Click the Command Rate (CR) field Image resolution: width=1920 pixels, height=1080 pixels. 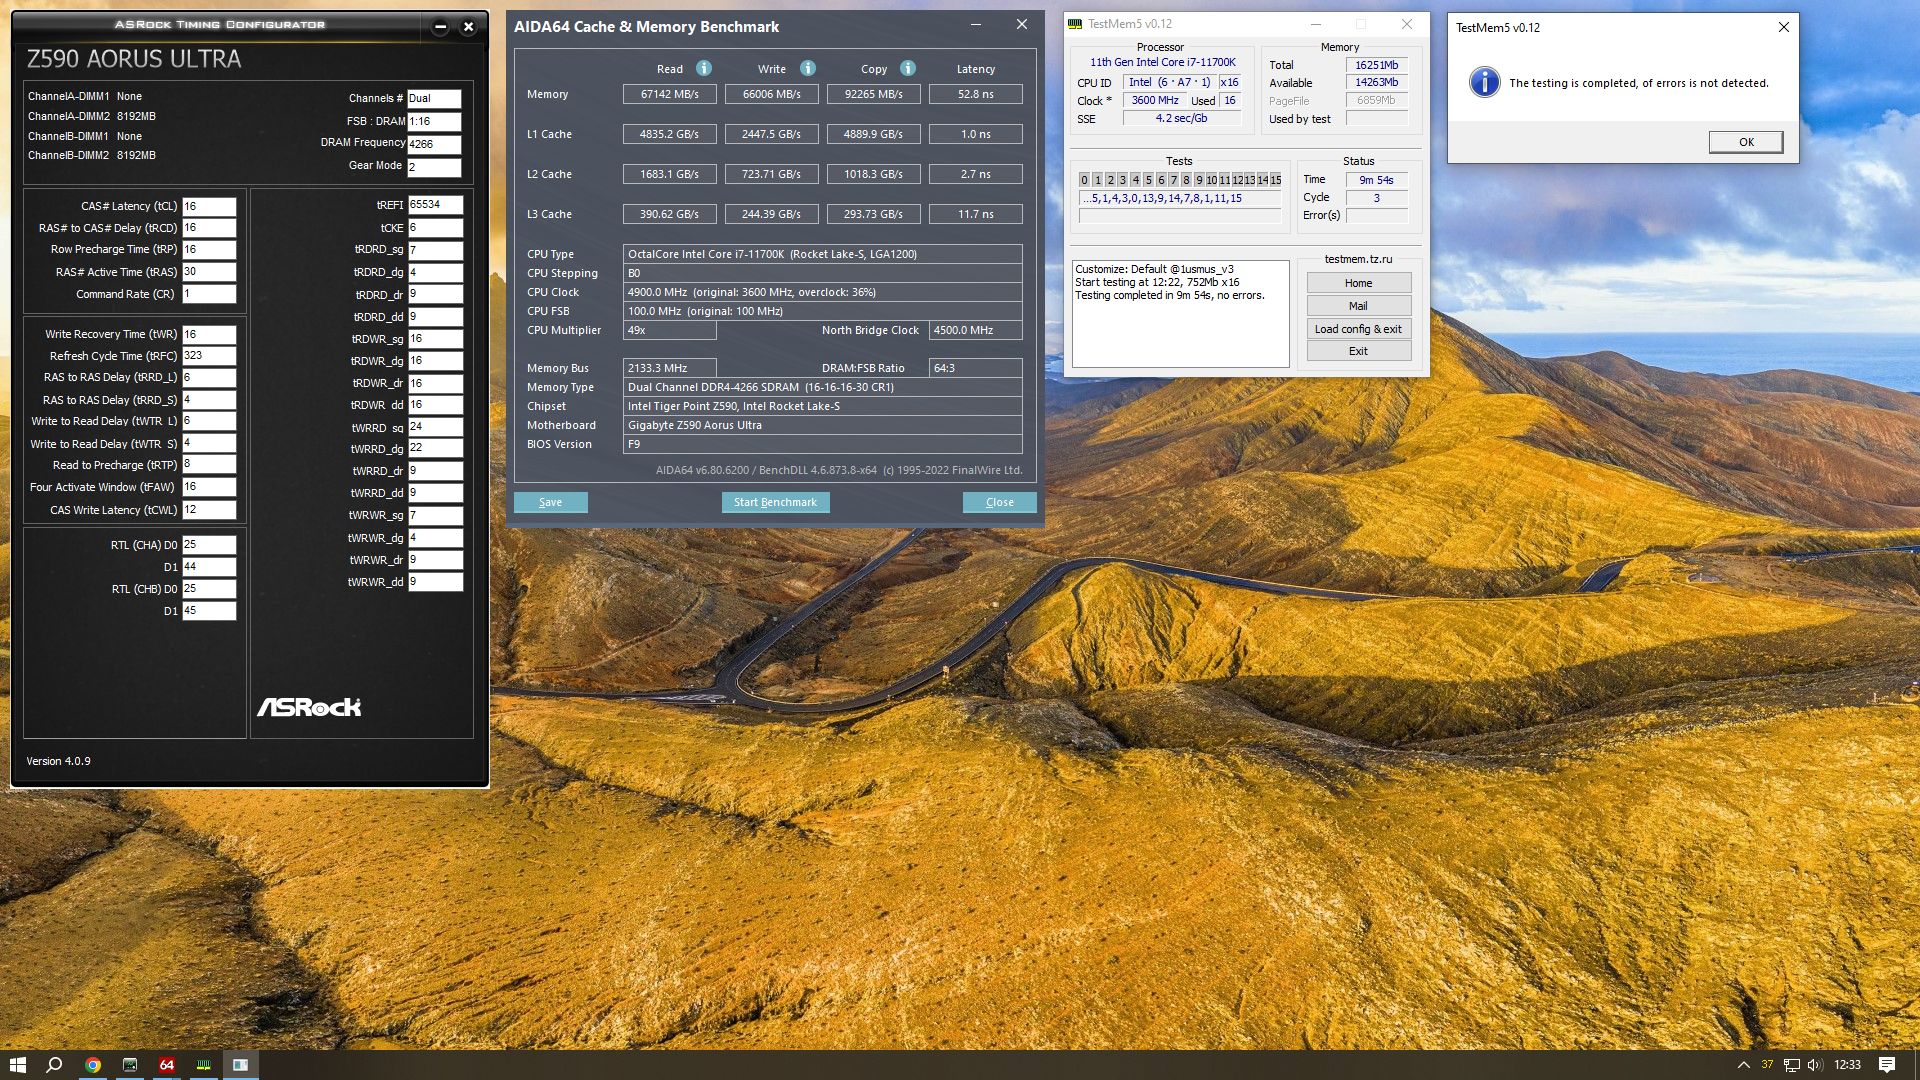pos(209,294)
